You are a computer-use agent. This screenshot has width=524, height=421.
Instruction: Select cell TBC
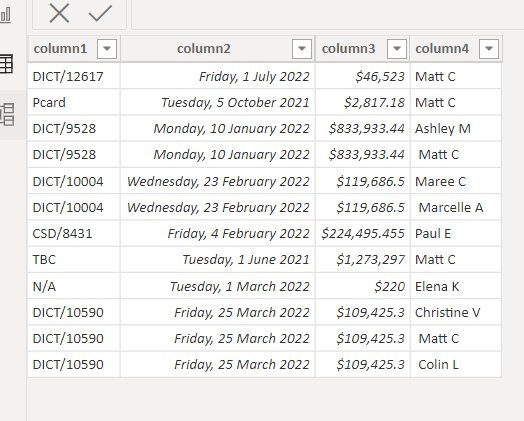coord(74,260)
